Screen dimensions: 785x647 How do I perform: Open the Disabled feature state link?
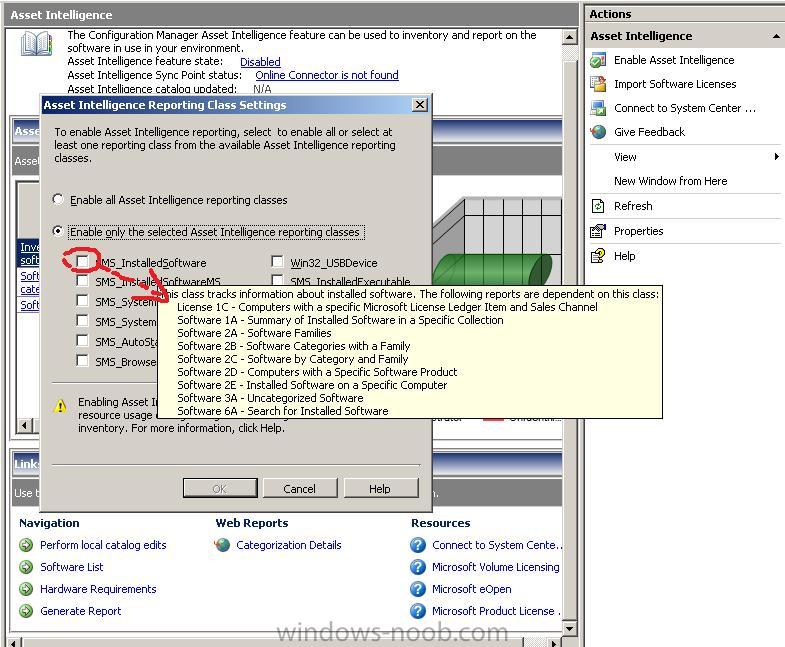(x=260, y=62)
